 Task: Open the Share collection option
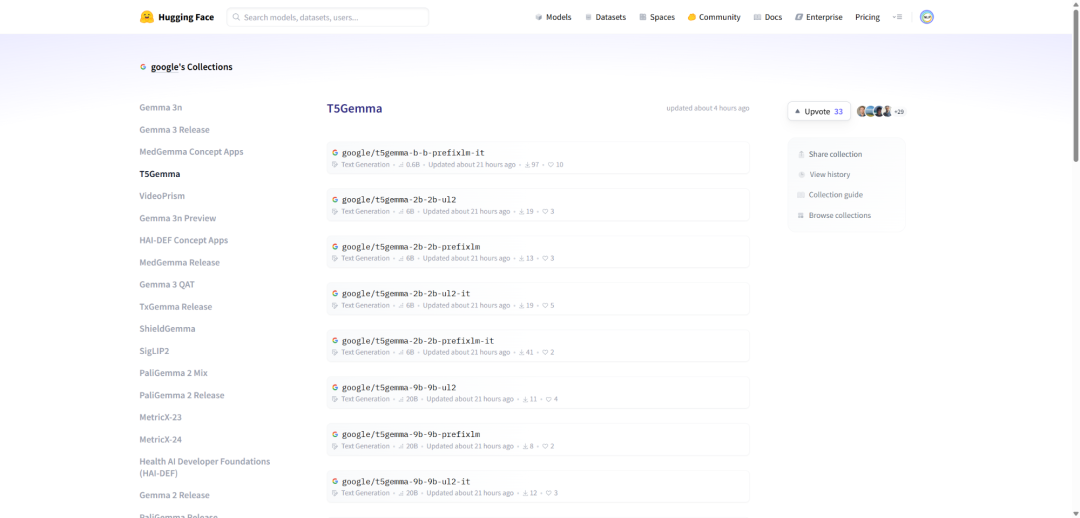tap(835, 154)
